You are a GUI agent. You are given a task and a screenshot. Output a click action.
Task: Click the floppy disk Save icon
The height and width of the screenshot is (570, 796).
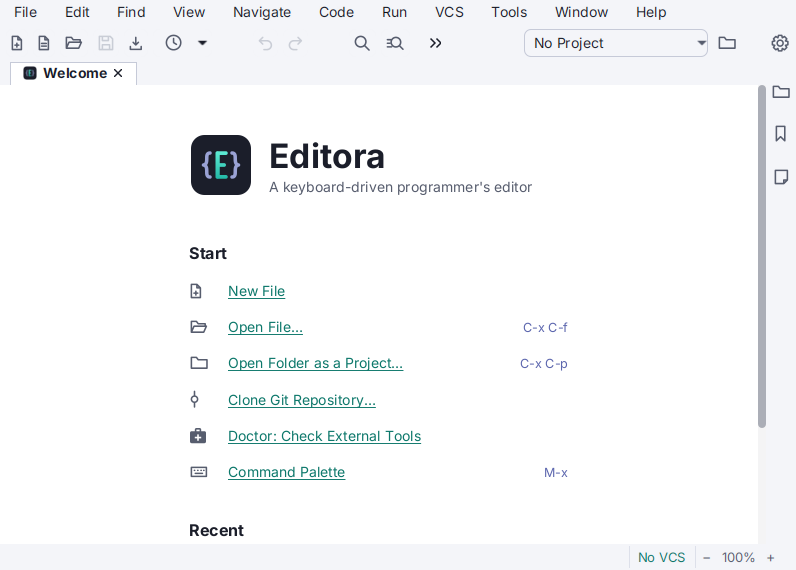click(x=106, y=43)
